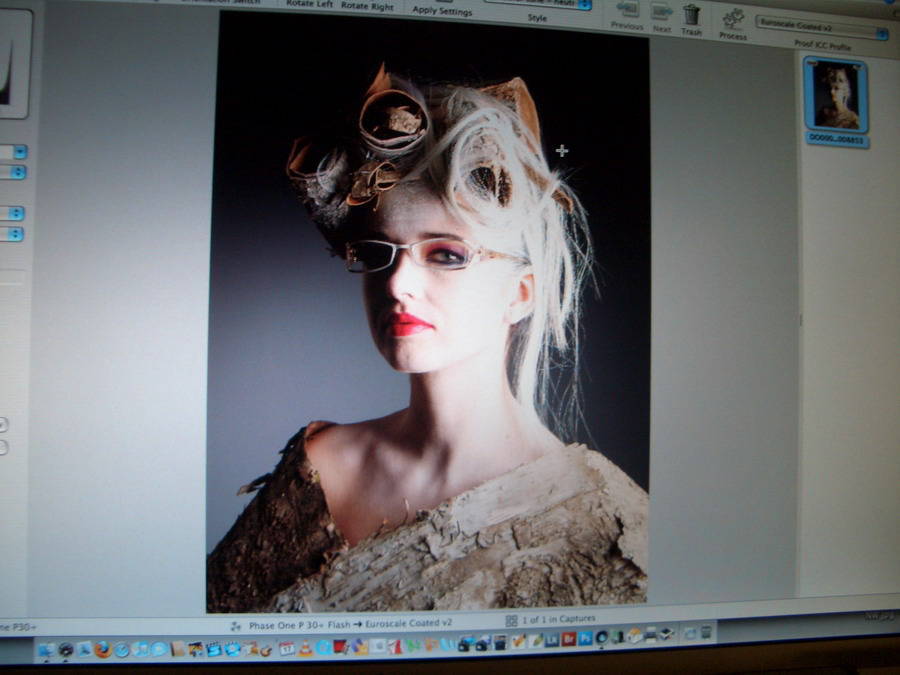Go to the Previous capture
This screenshot has height=675, width=900.
click(x=627, y=10)
